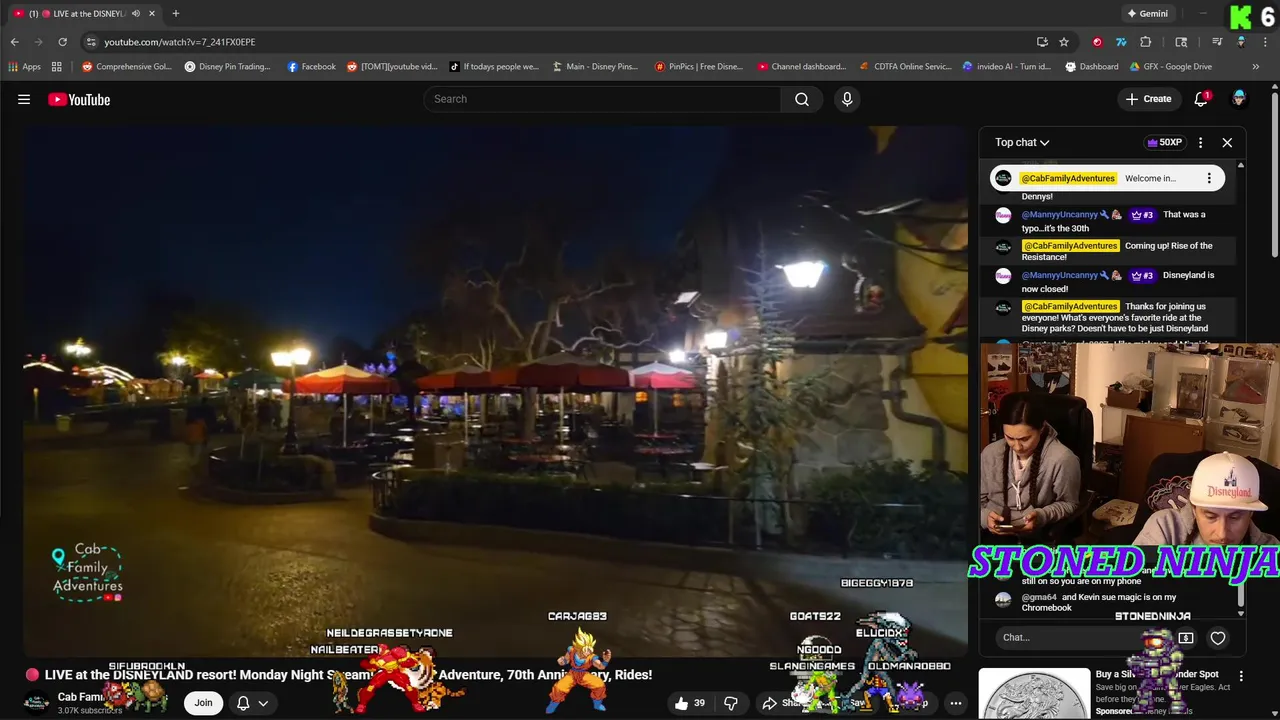Open PinPics Free Disney bookmark
The image size is (1280, 720).
pos(699,67)
